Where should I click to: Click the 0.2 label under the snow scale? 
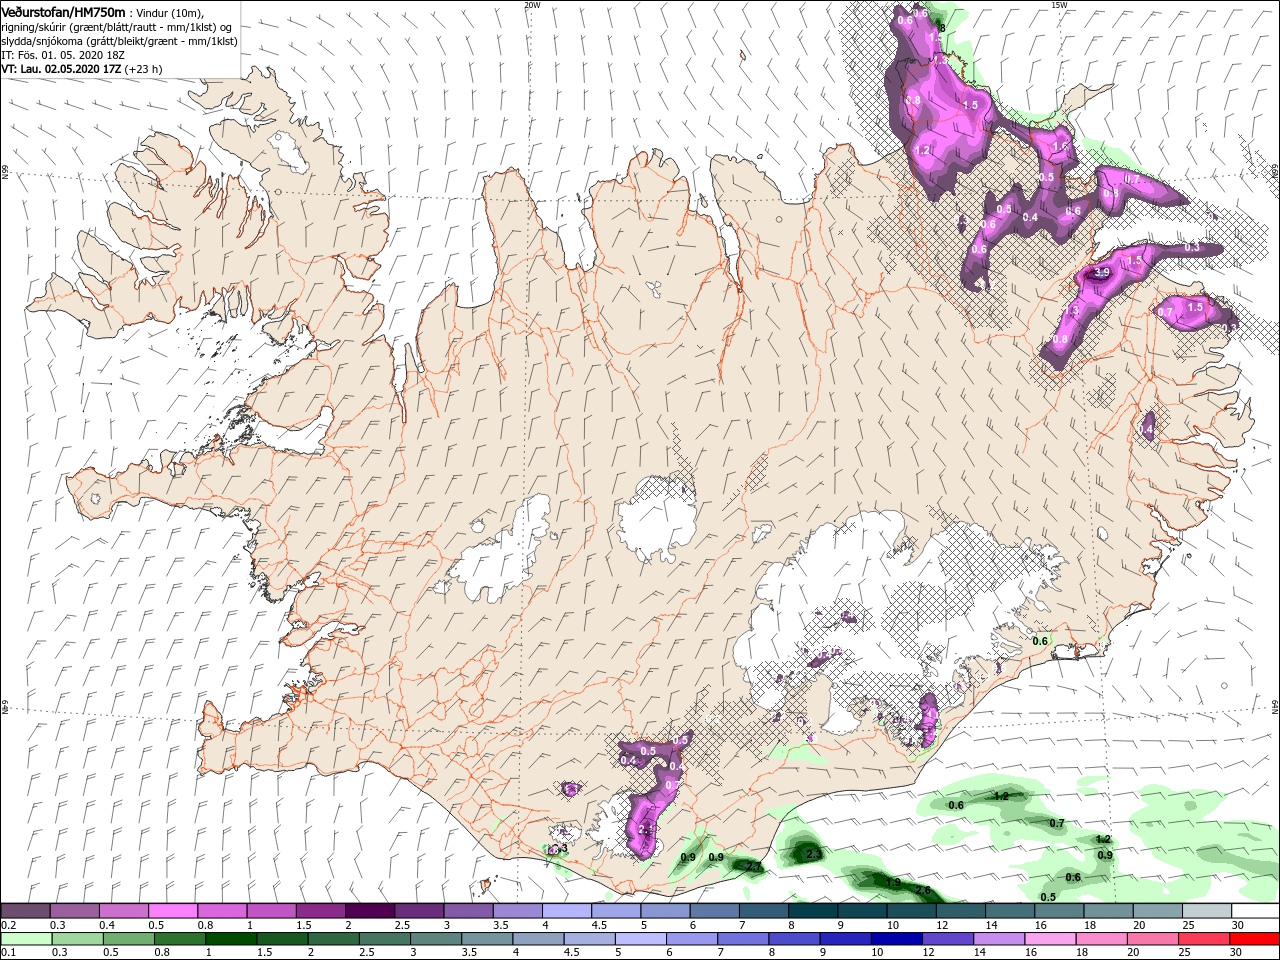click(x=7, y=925)
